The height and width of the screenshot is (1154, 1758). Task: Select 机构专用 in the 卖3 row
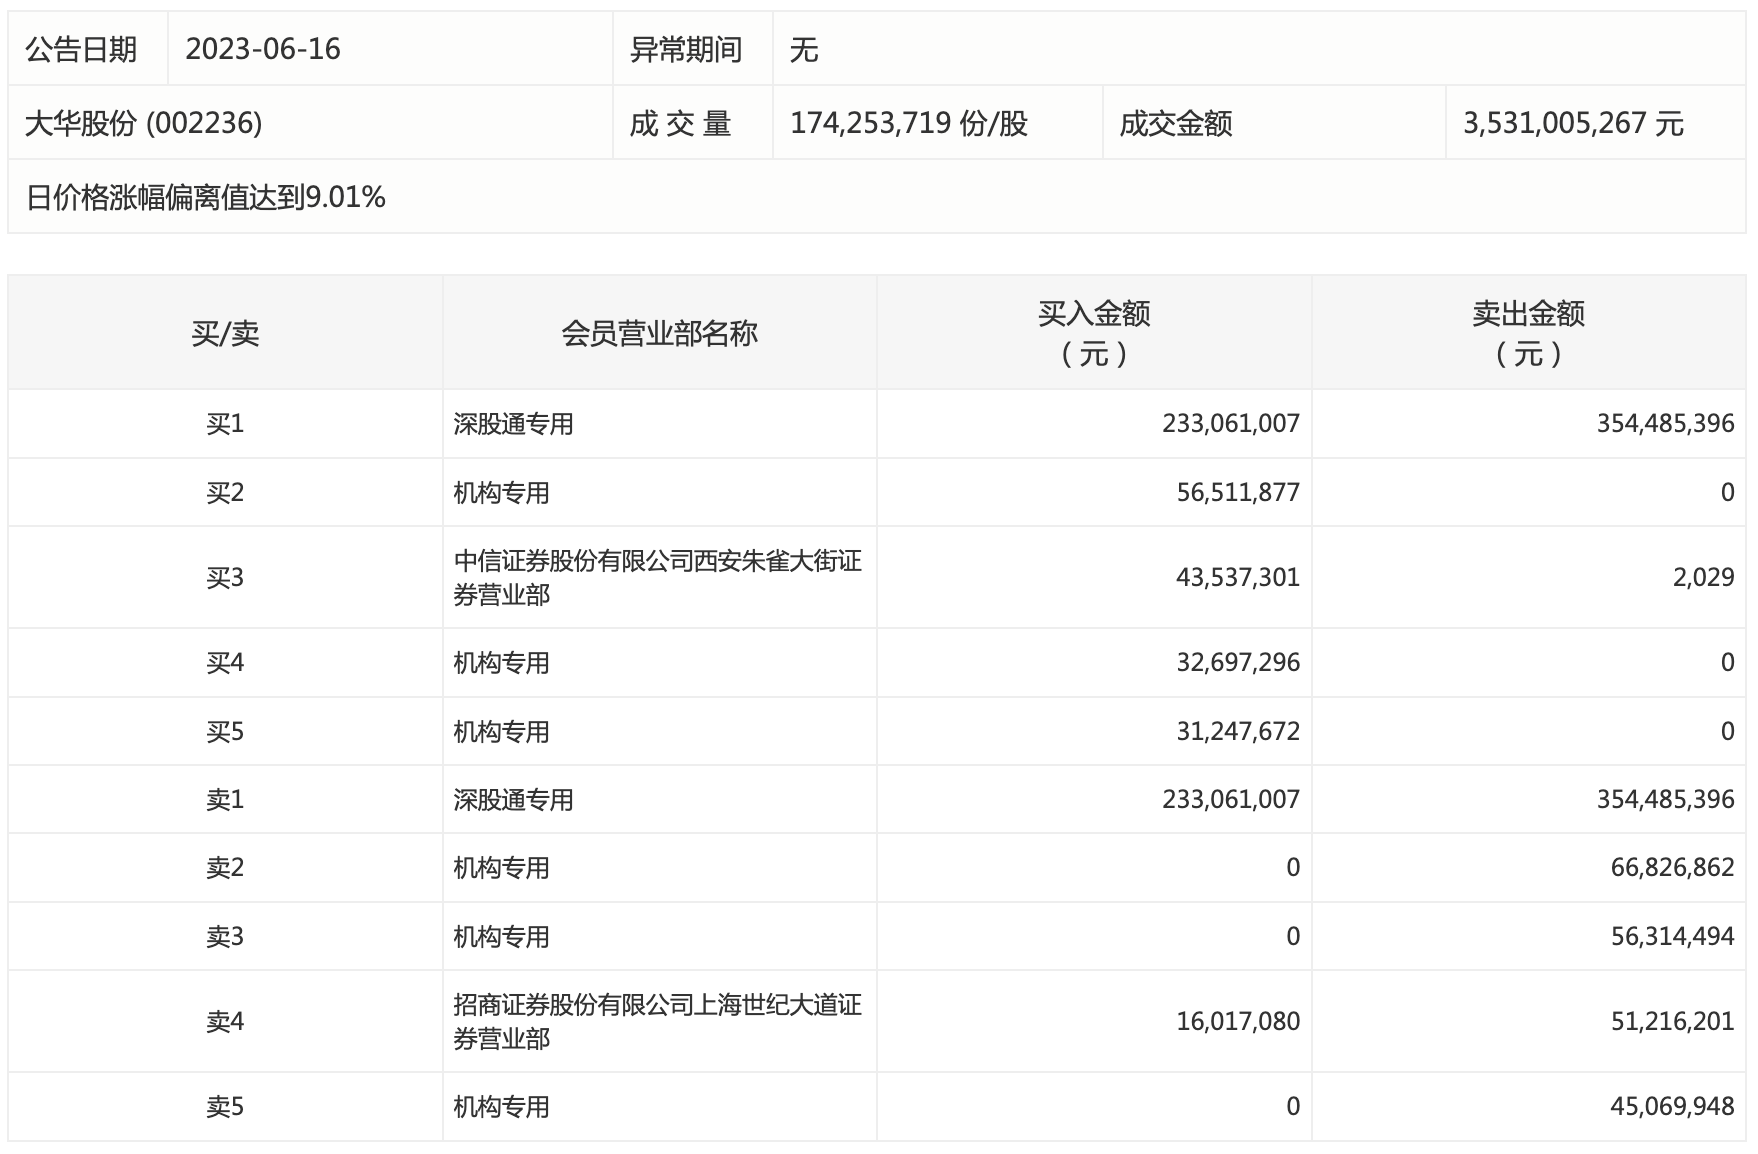(x=501, y=937)
